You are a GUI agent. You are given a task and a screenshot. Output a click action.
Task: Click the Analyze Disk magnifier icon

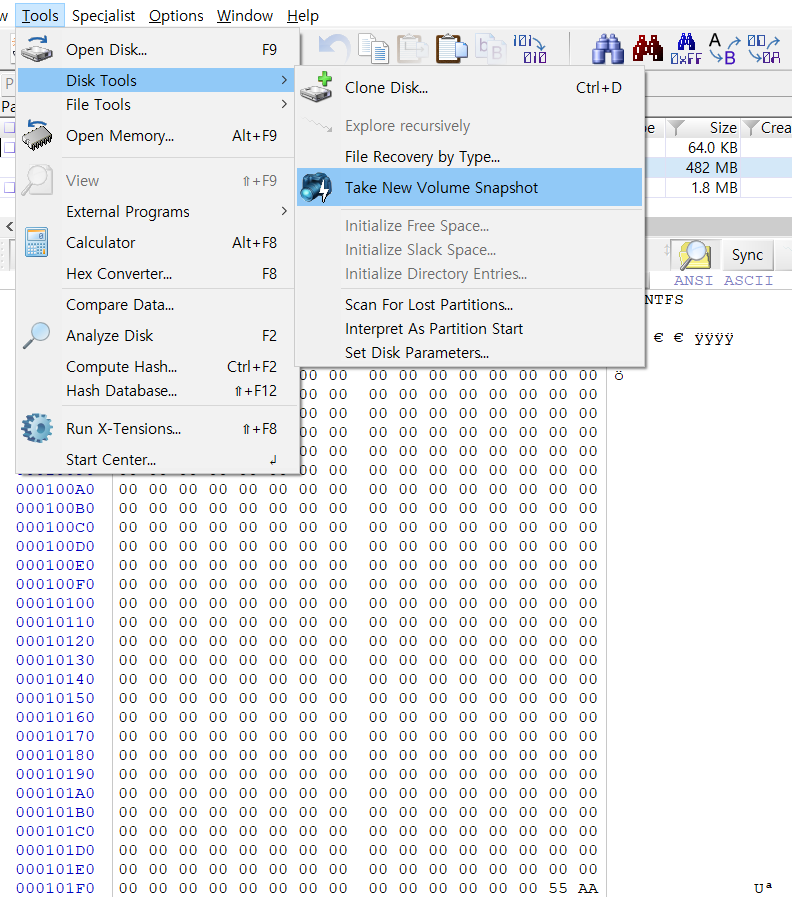click(x=36, y=336)
